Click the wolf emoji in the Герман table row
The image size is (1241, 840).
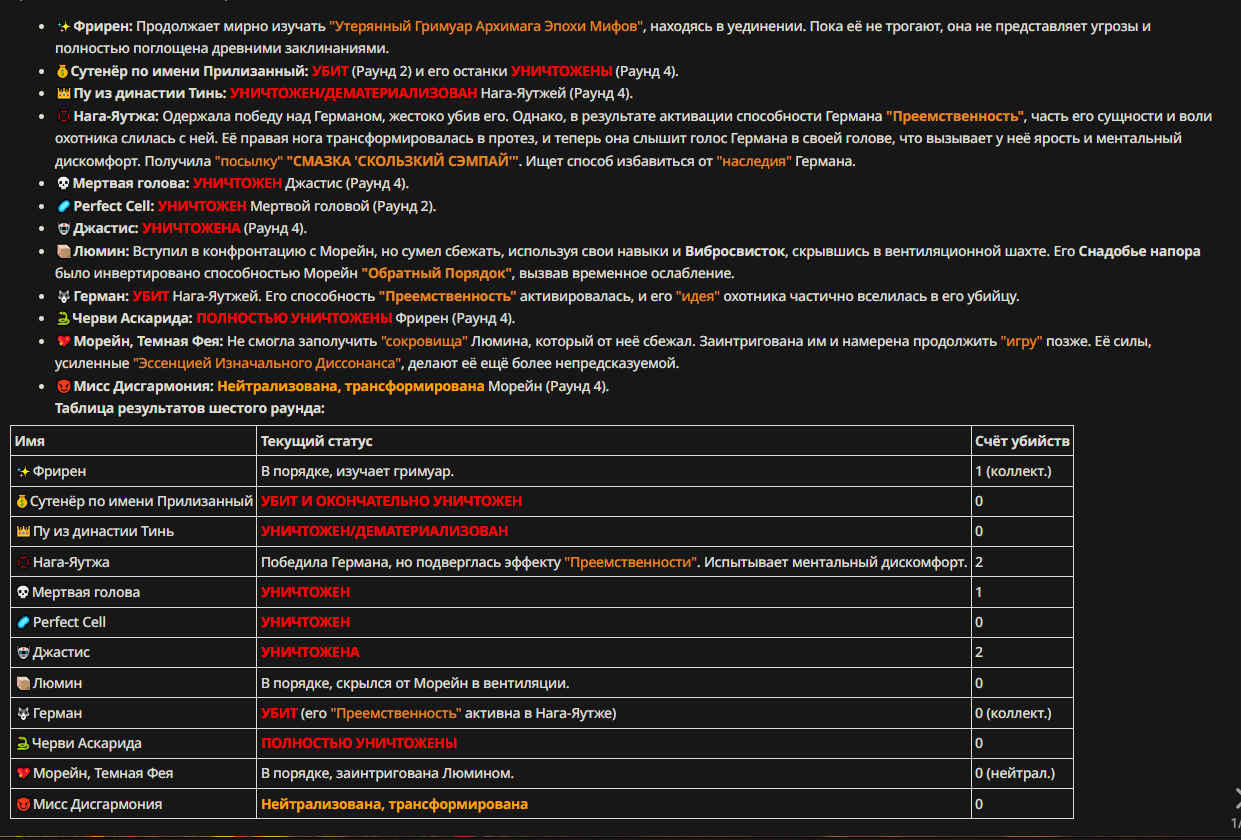[23, 713]
